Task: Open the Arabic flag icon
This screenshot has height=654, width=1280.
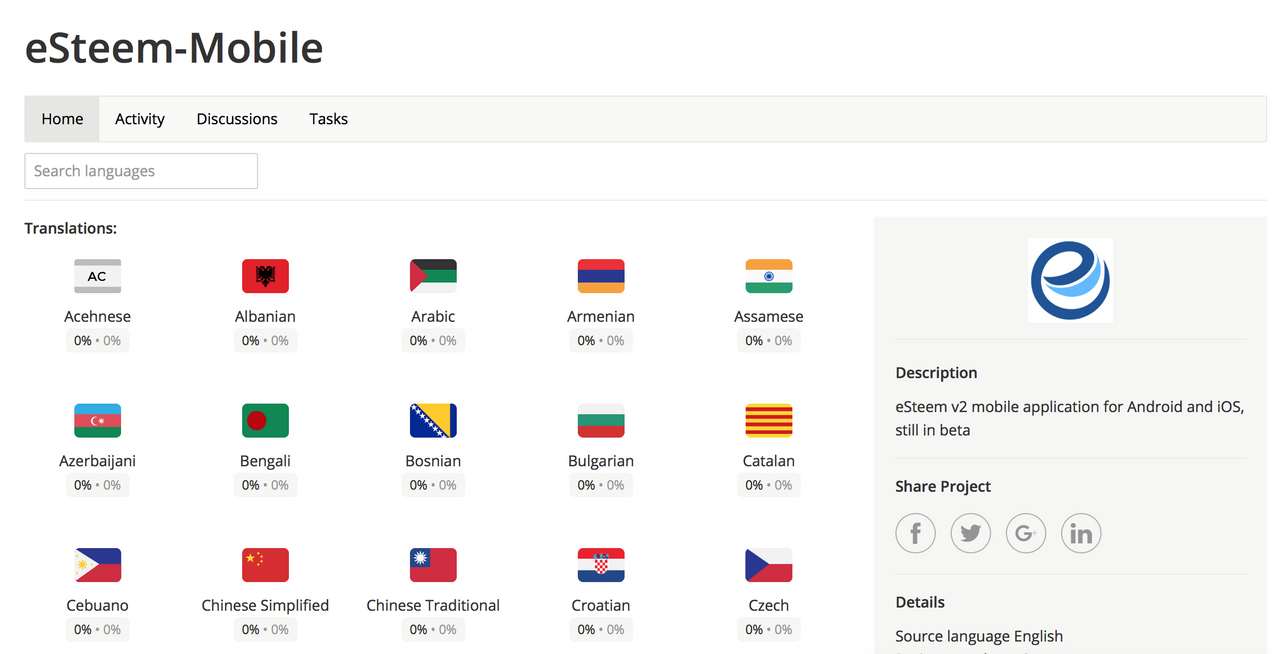Action: tap(433, 276)
